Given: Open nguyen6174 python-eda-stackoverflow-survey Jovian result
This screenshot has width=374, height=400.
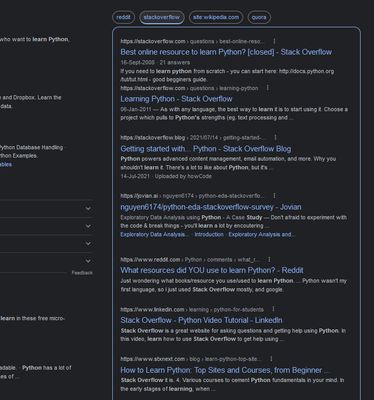Looking at the screenshot, I should [211, 207].
